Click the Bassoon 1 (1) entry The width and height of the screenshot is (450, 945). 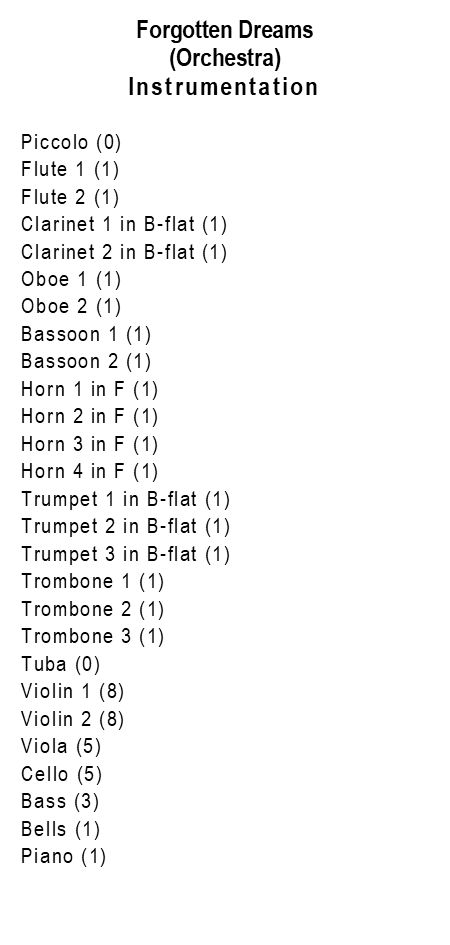pos(86,334)
